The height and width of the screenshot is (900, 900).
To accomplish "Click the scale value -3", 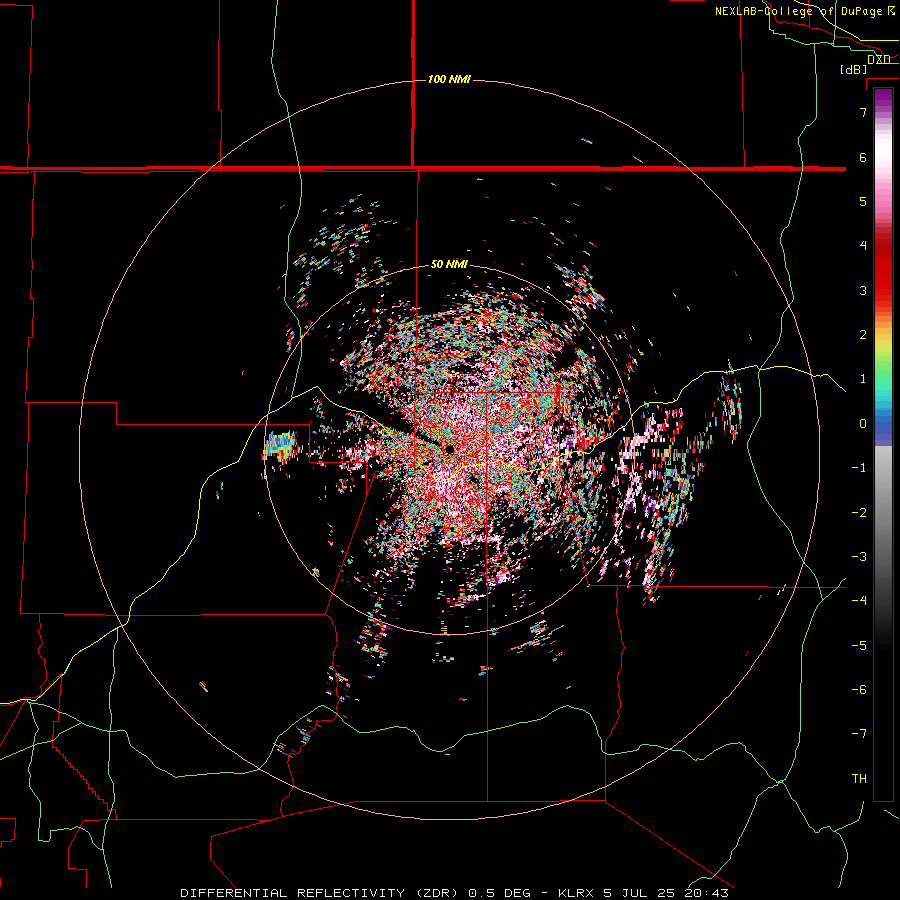I will click(859, 557).
